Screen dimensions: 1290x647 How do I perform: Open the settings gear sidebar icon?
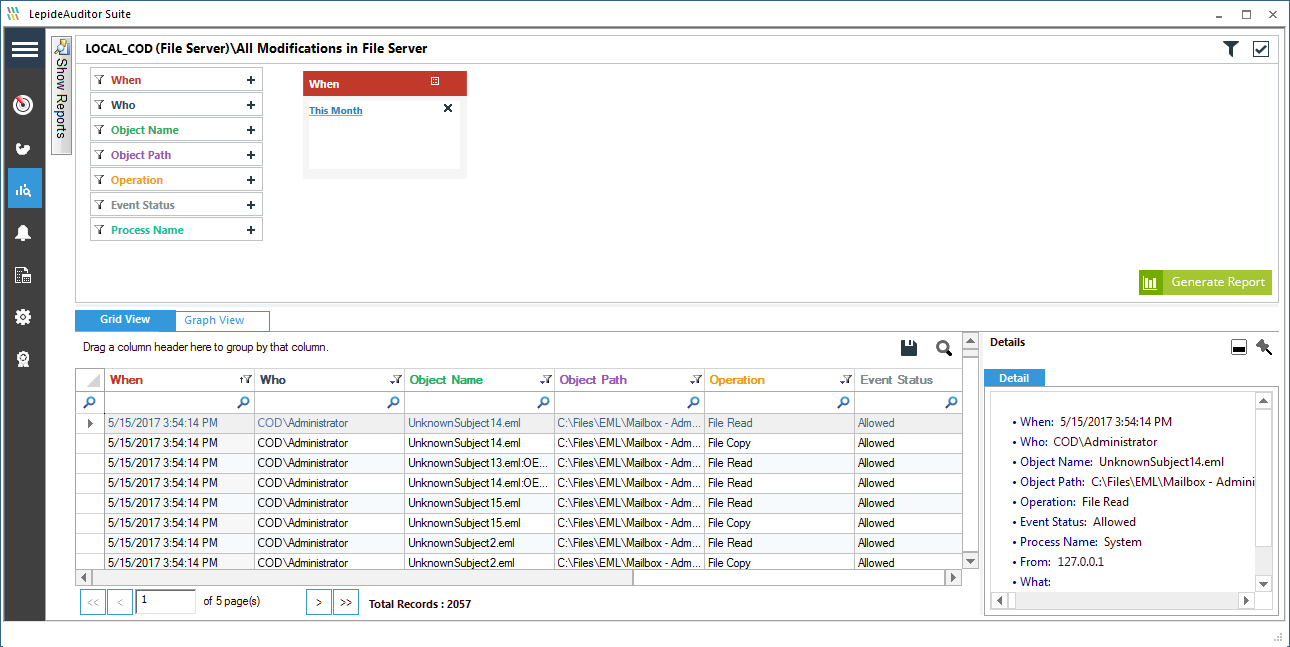pyautogui.click(x=24, y=317)
